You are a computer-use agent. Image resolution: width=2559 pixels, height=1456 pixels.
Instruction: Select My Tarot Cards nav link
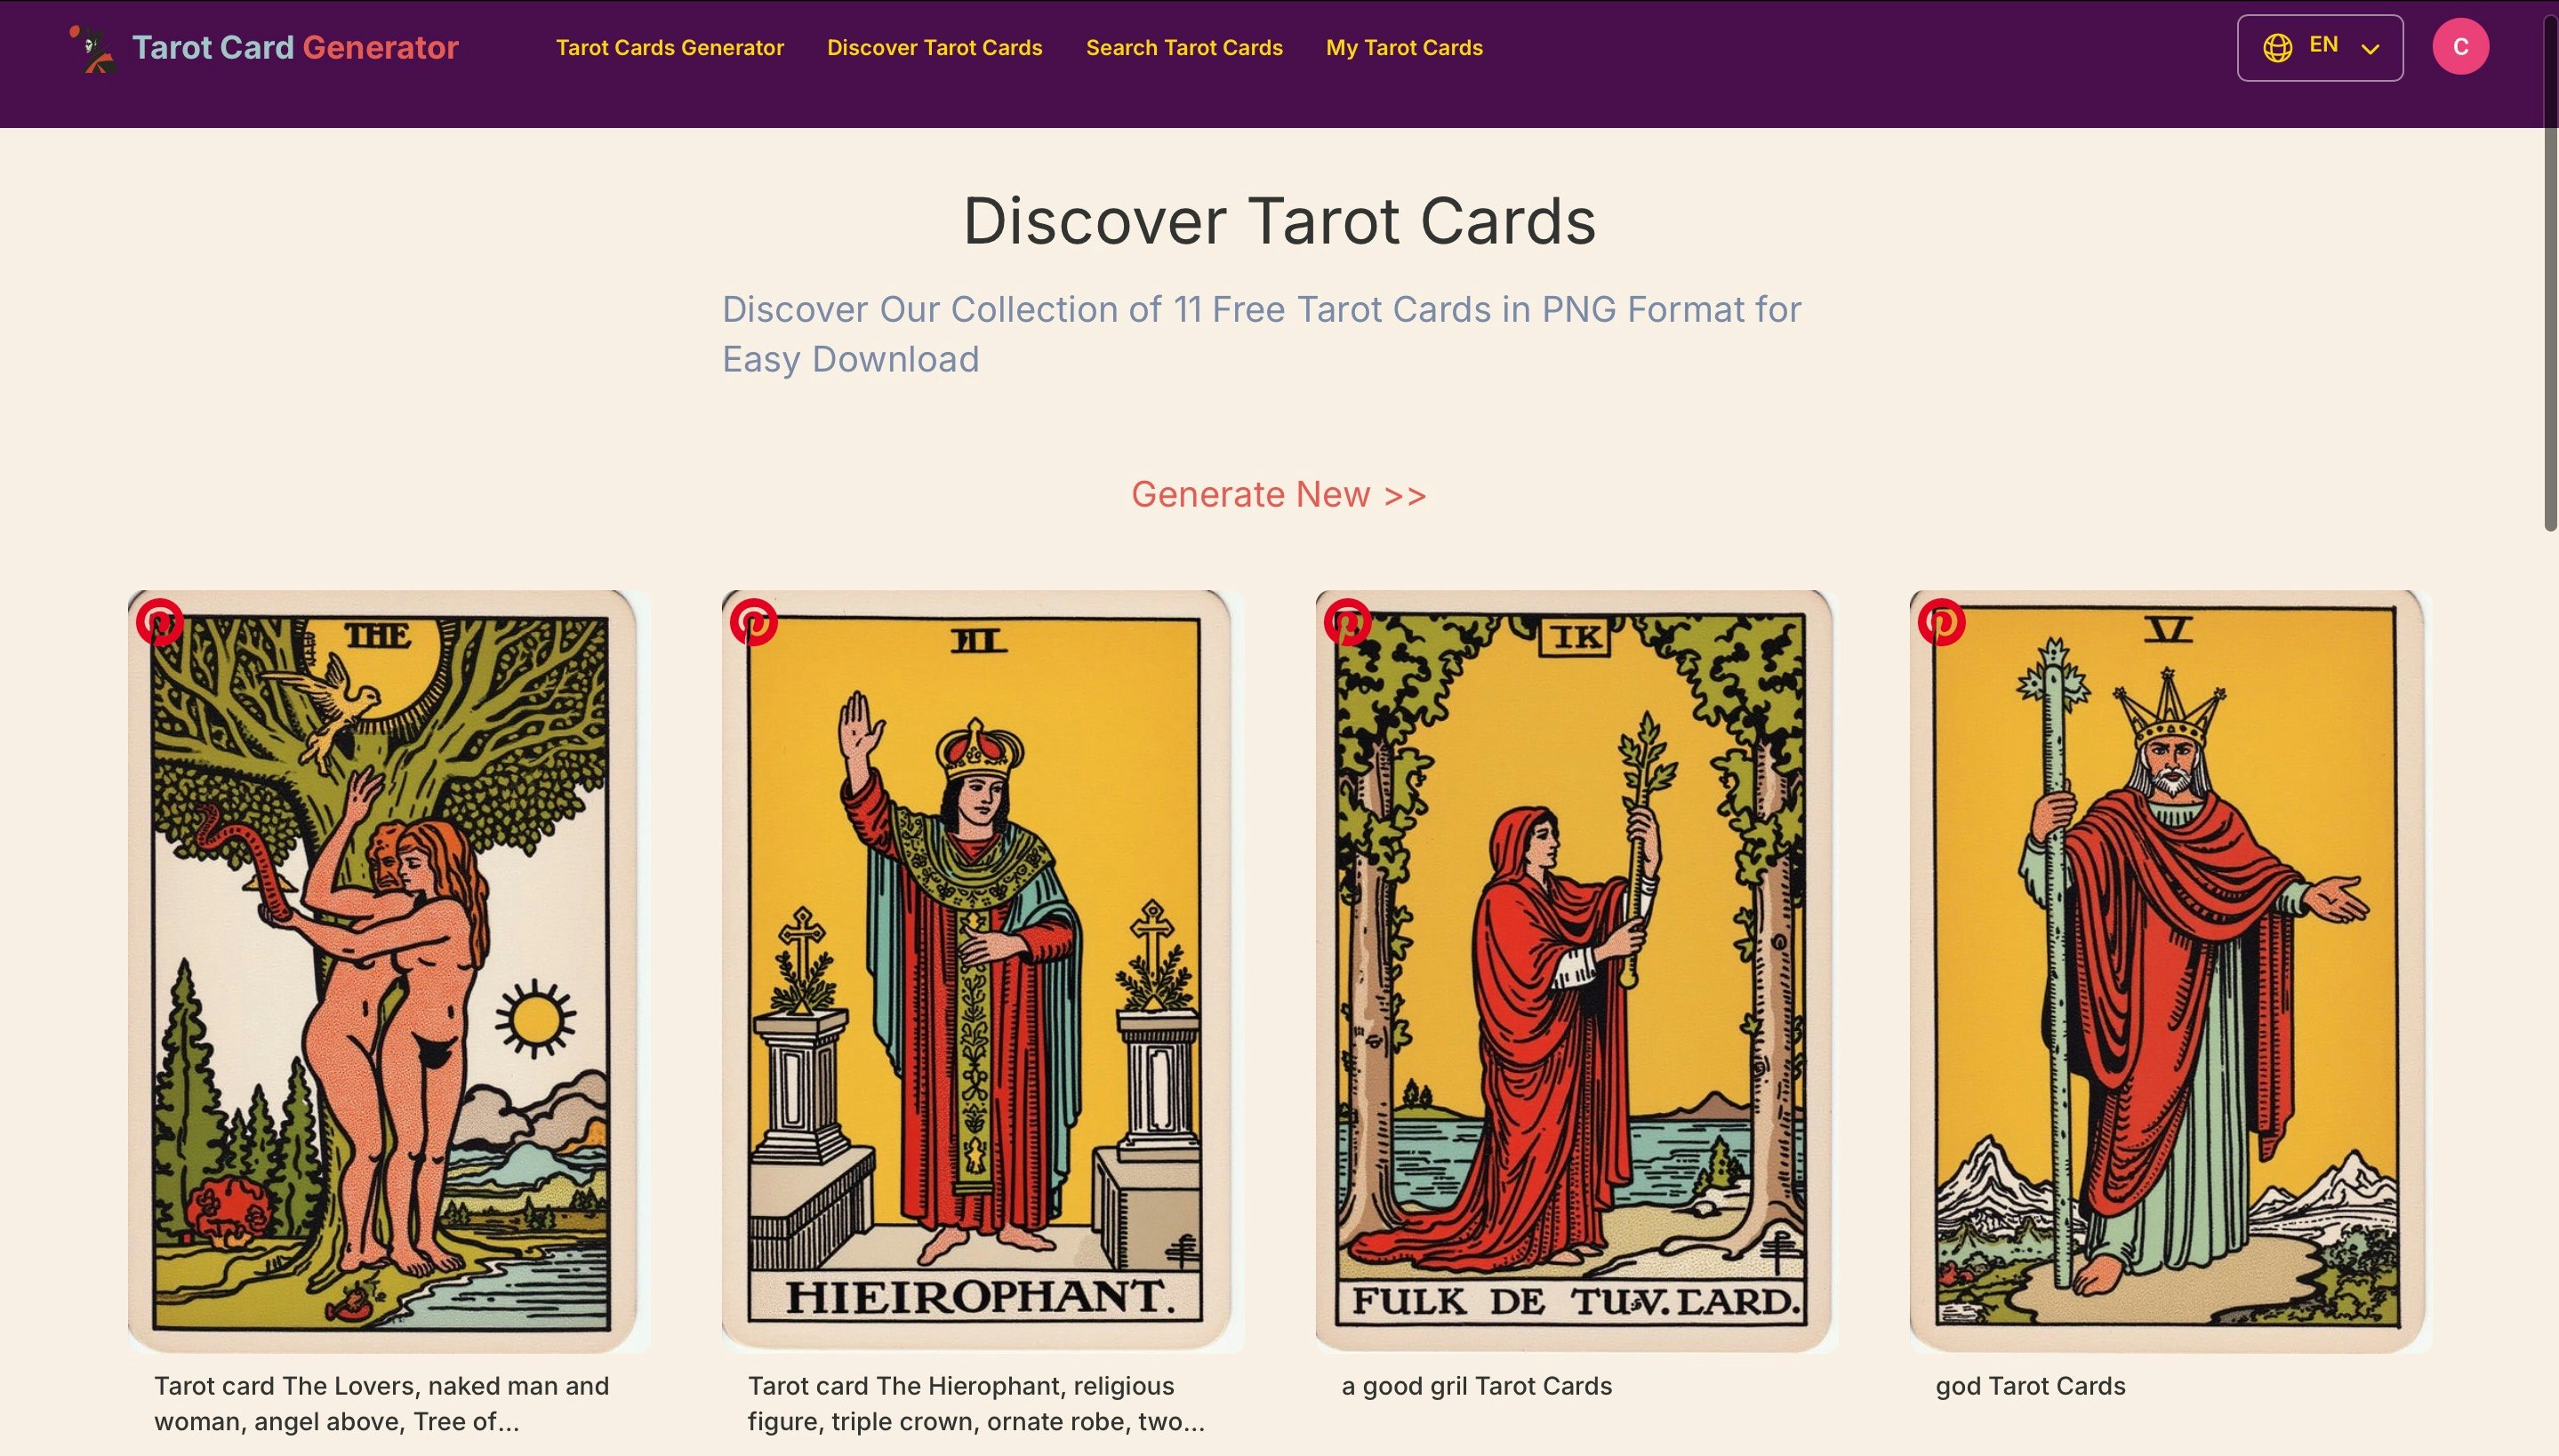1404,48
